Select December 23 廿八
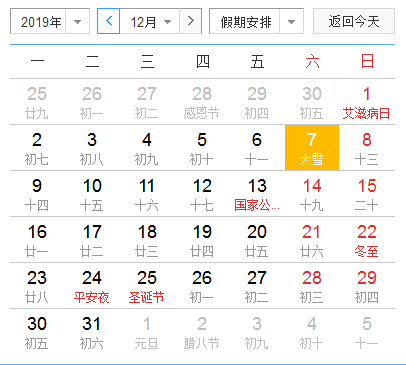Screen dimensions: 406x365 (x=37, y=286)
